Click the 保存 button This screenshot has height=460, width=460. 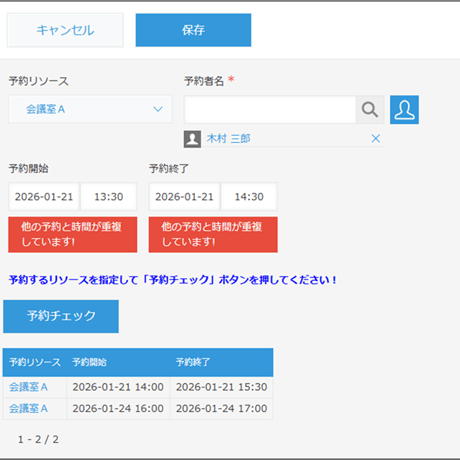[x=193, y=30]
